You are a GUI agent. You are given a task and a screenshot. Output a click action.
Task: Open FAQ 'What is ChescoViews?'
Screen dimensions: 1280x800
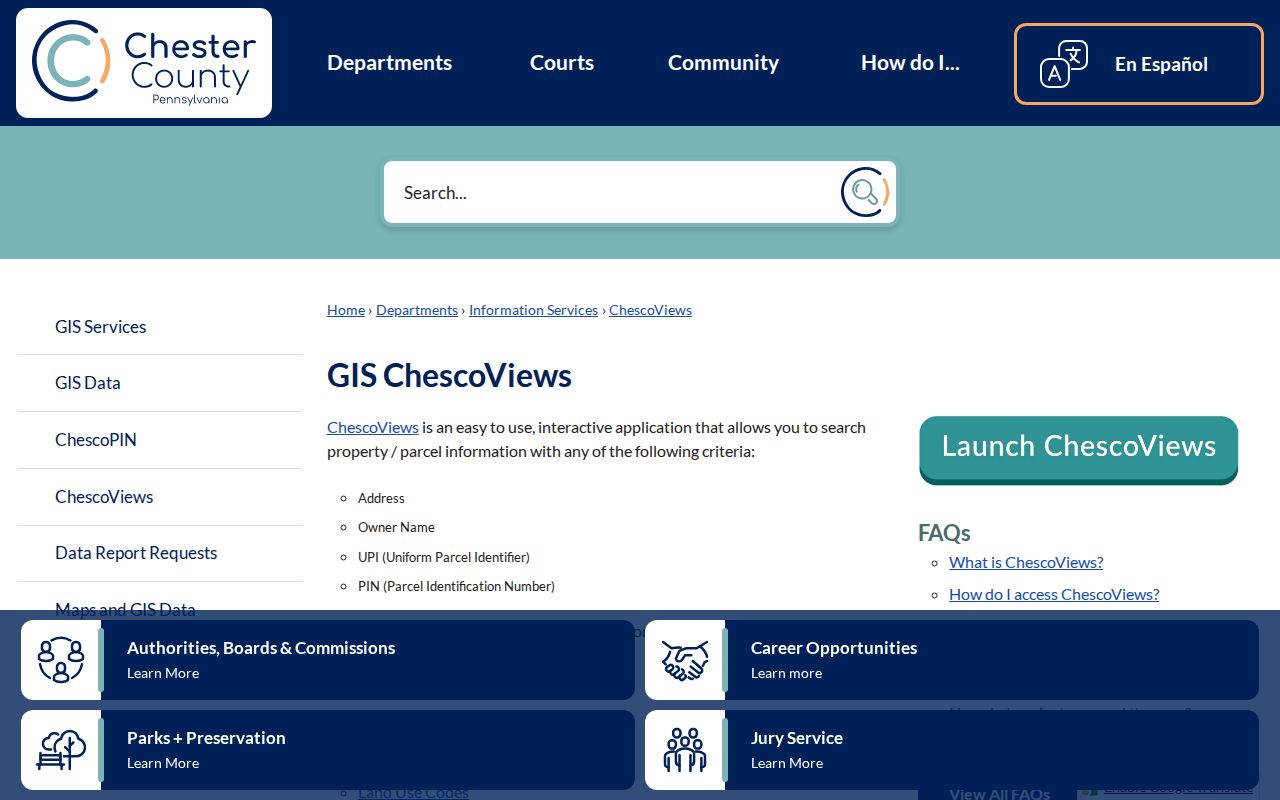(1026, 562)
